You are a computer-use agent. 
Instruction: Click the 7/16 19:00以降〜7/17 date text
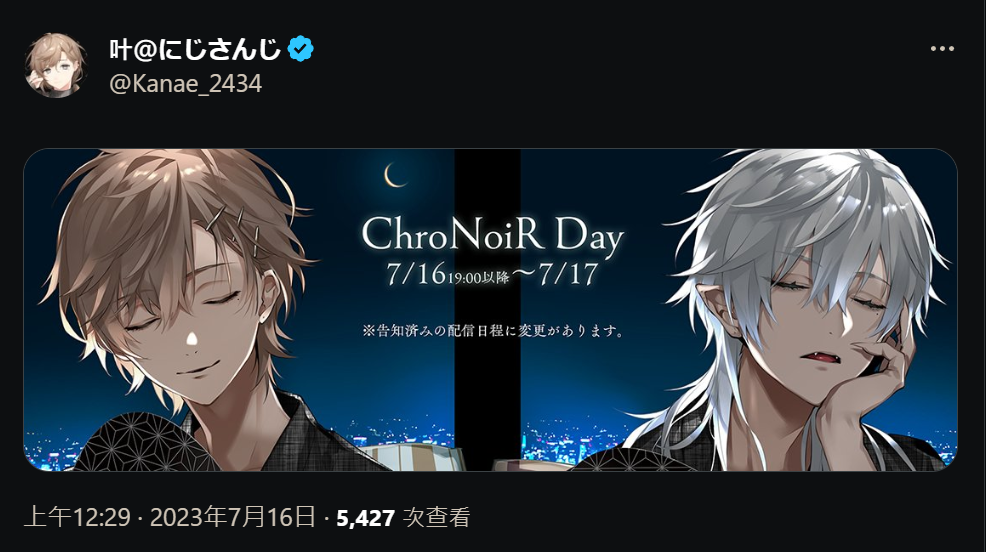(x=492, y=273)
